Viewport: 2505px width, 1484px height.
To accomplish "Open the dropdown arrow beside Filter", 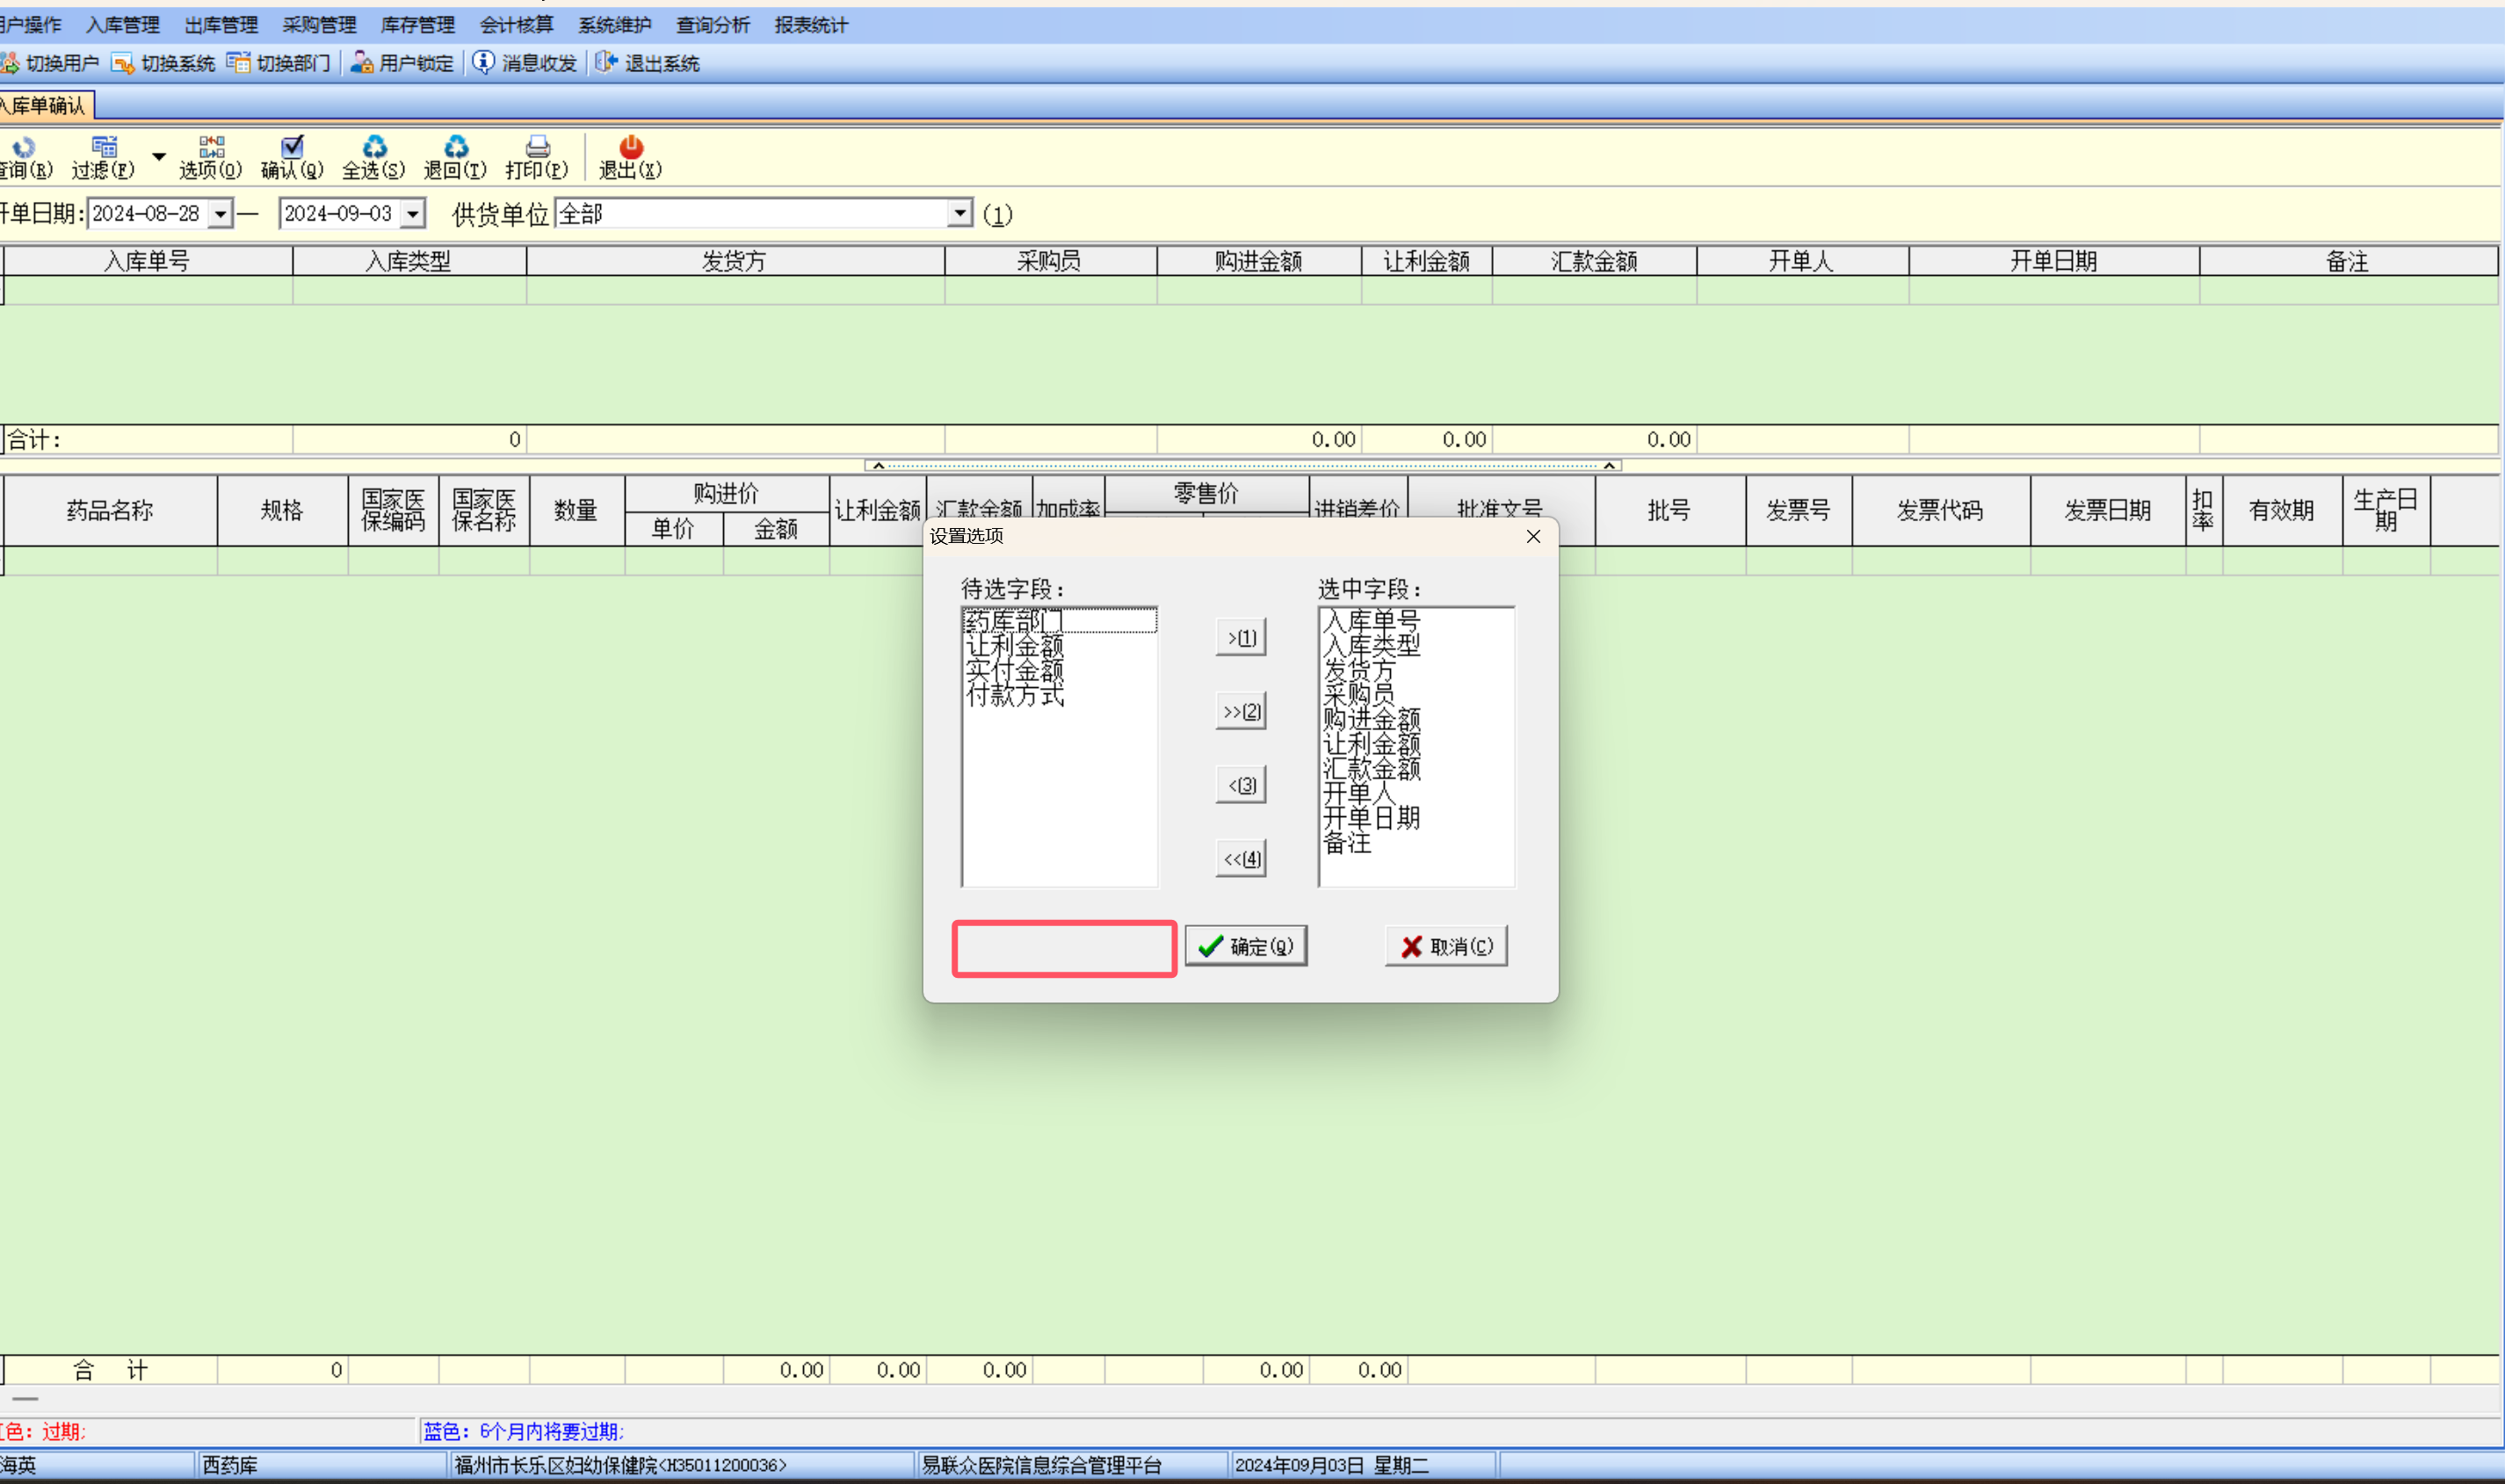I will 159,156.
